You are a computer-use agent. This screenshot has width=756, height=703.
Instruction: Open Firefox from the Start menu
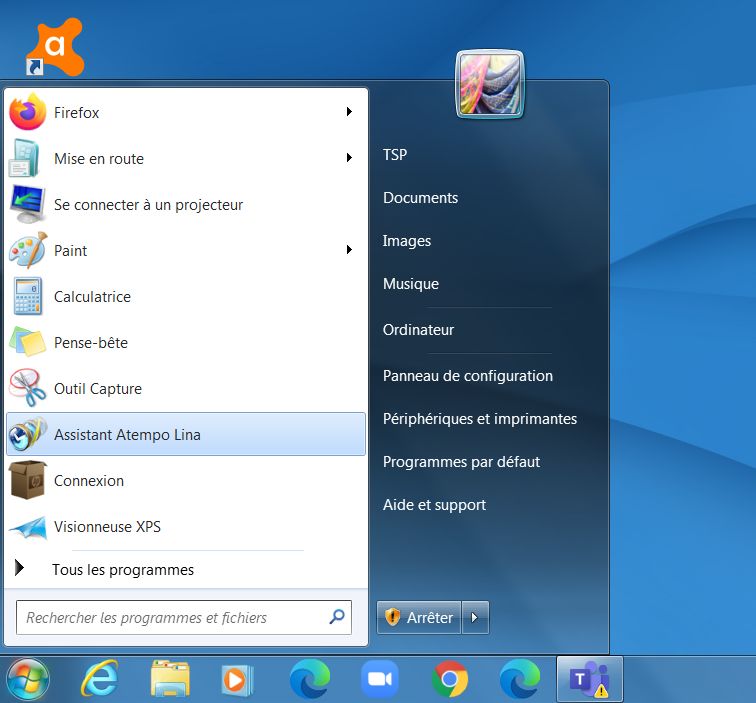pyautogui.click(x=186, y=112)
